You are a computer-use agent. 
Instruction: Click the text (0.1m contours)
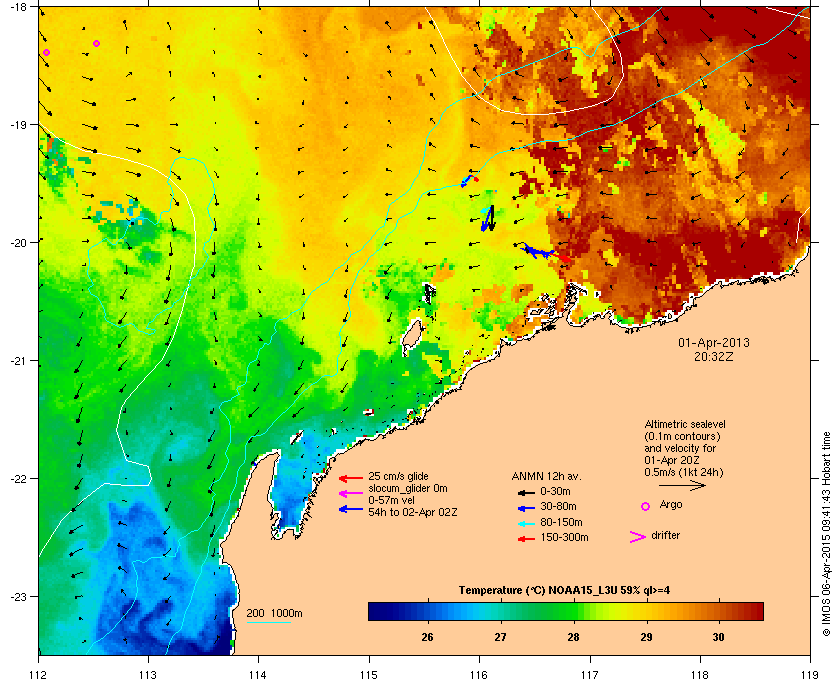[682, 436]
